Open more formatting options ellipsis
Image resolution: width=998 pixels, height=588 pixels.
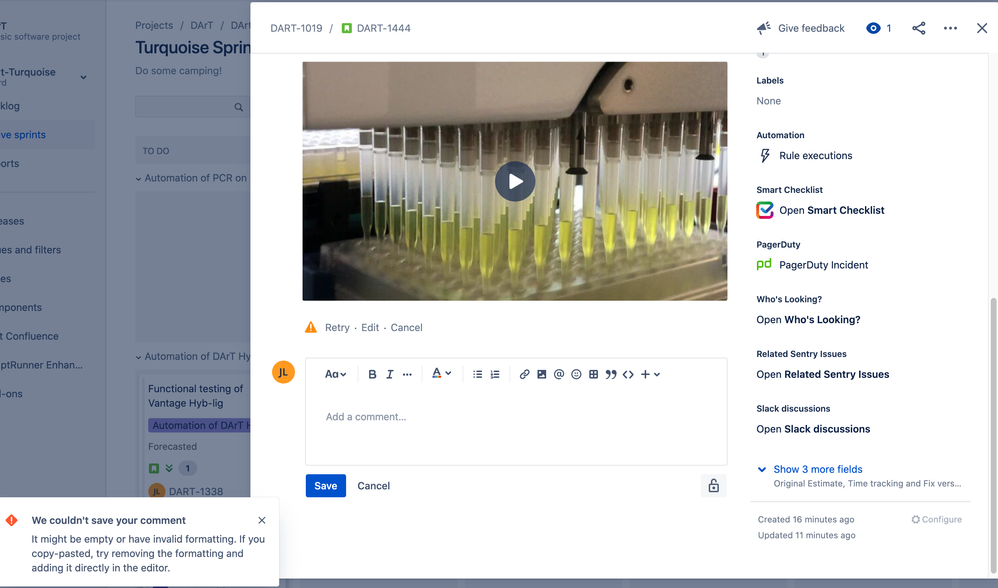pyautogui.click(x=407, y=374)
